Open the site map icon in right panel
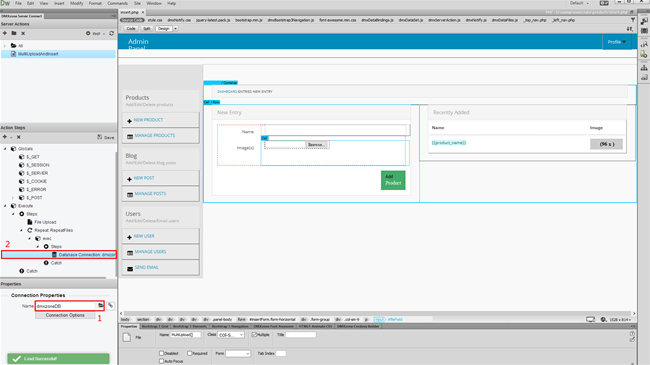 (644, 68)
